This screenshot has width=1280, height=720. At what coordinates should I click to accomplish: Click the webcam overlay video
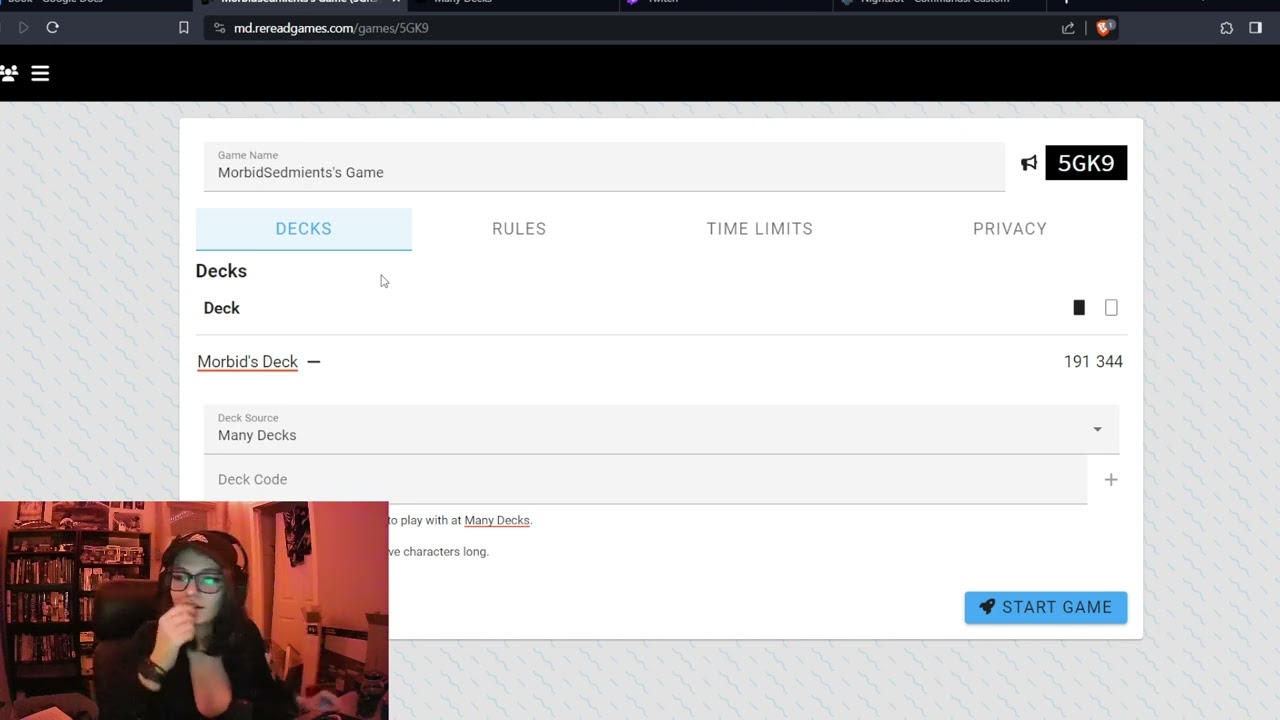pos(194,611)
